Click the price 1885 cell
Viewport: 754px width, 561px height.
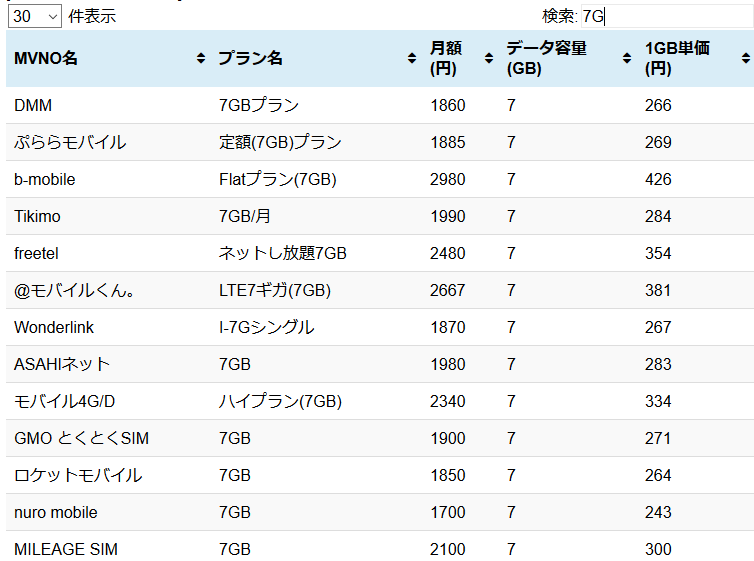coord(447,142)
